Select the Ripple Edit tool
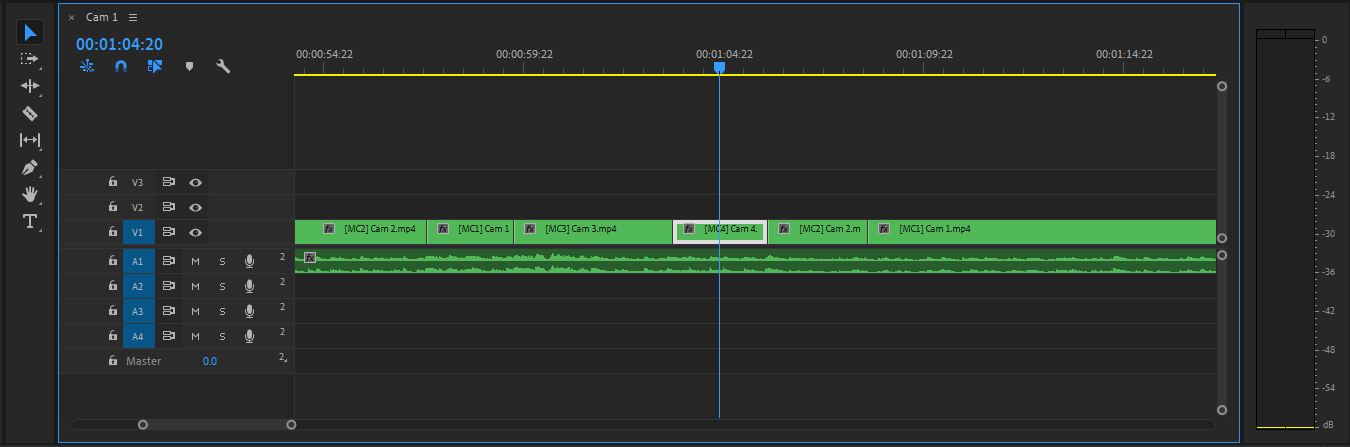Viewport: 1350px width, 447px height. click(x=30, y=86)
